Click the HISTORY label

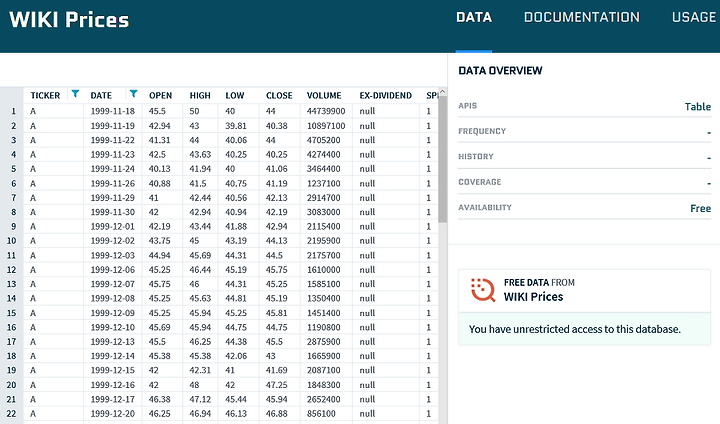476,157
